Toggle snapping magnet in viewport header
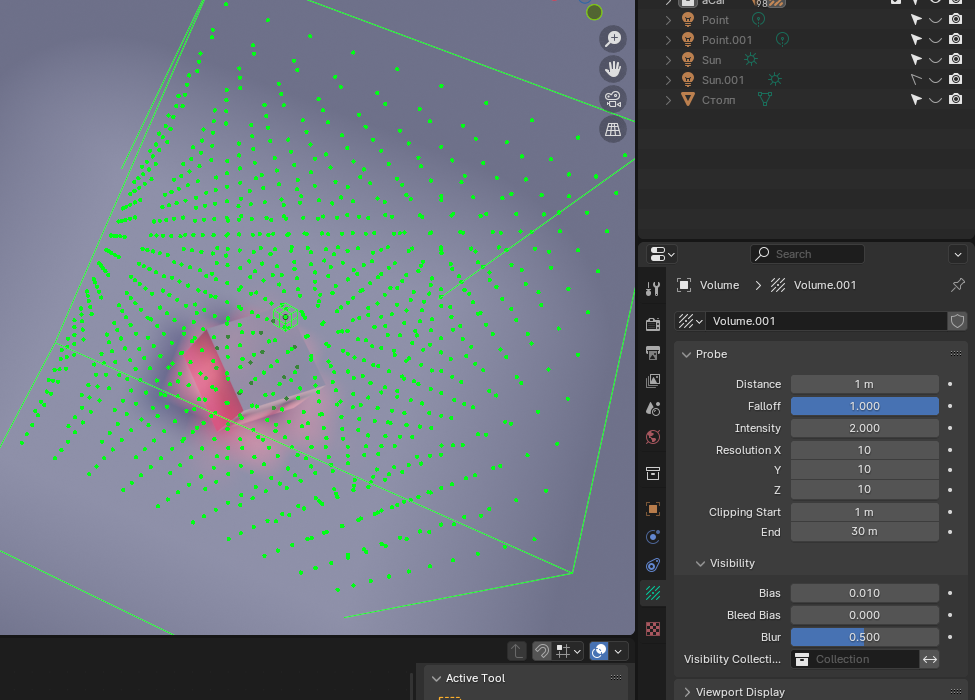This screenshot has width=975, height=700. point(542,651)
